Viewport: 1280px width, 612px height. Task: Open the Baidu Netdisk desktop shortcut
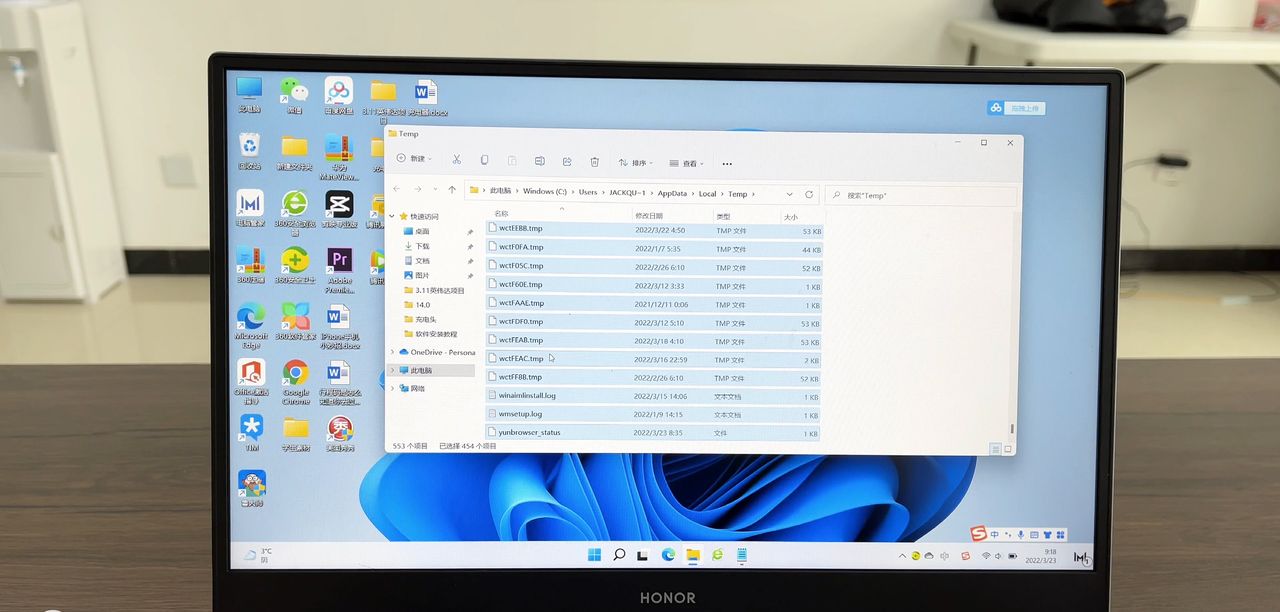338,96
